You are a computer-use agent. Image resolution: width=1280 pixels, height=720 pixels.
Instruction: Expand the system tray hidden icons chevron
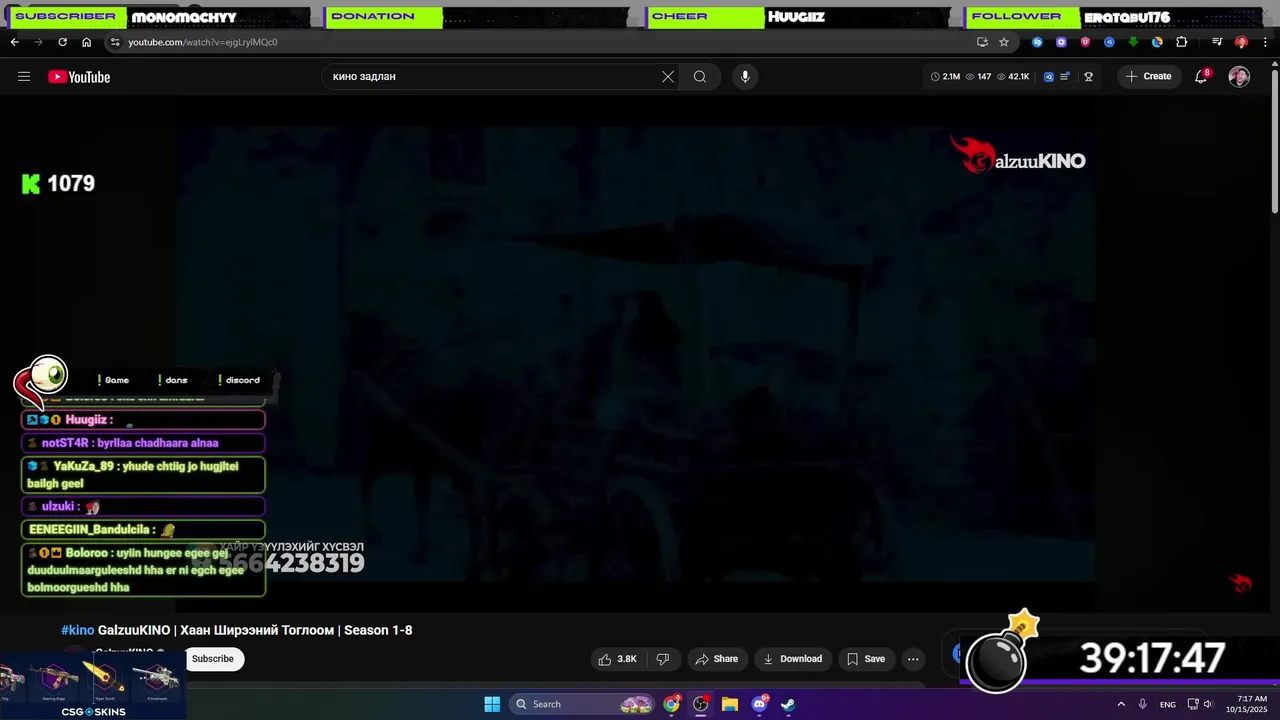pyautogui.click(x=1121, y=704)
